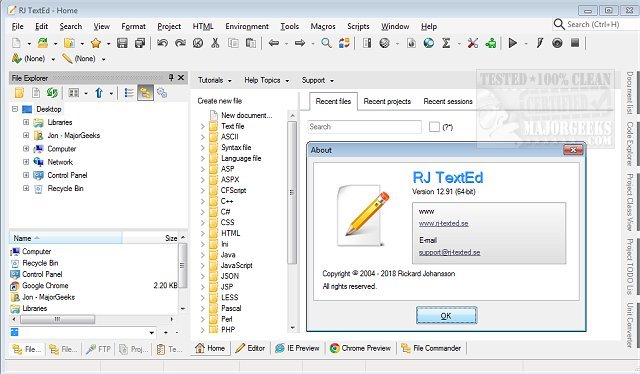Open the Macros menu
This screenshot has width=640, height=374.
tap(323, 27)
